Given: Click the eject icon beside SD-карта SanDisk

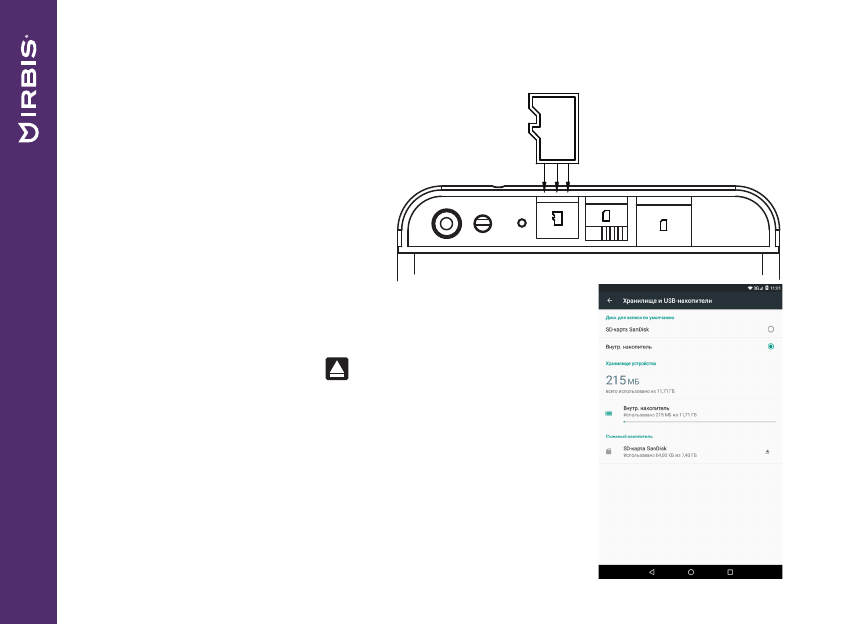Looking at the screenshot, I should [x=768, y=452].
